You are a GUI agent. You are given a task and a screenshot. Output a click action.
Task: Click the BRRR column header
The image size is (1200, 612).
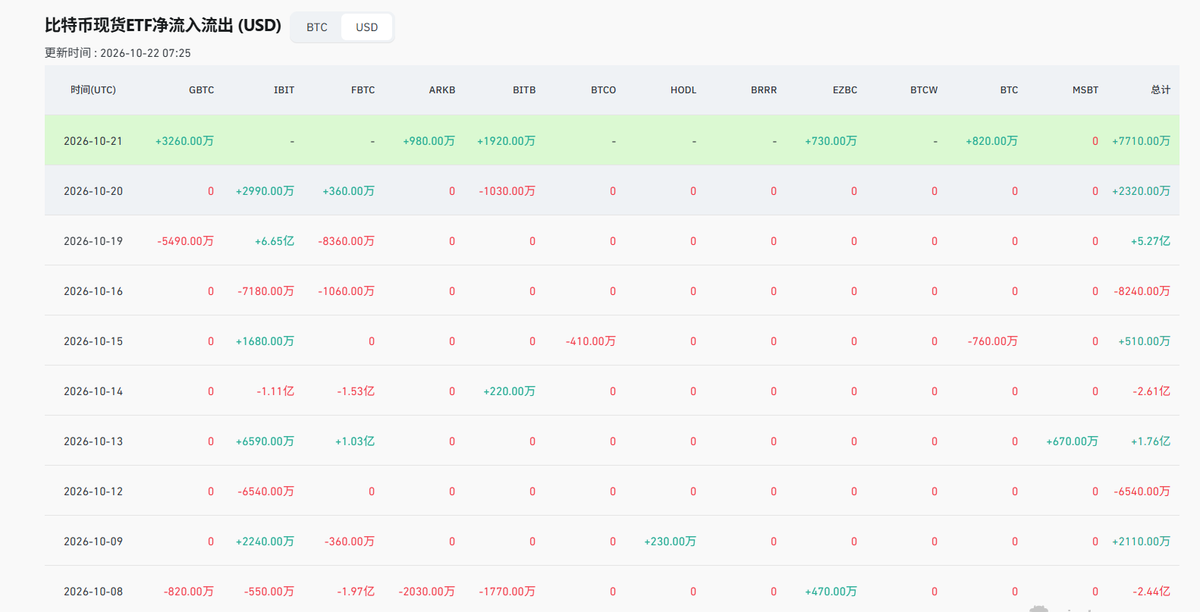(x=764, y=90)
